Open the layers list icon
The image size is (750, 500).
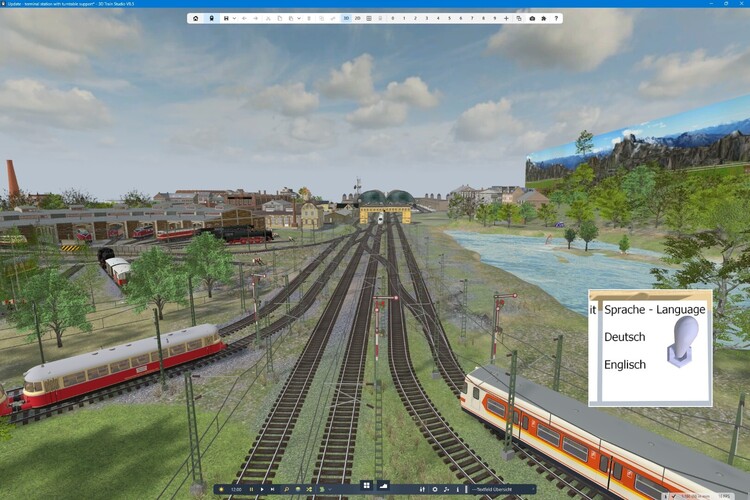point(369,18)
